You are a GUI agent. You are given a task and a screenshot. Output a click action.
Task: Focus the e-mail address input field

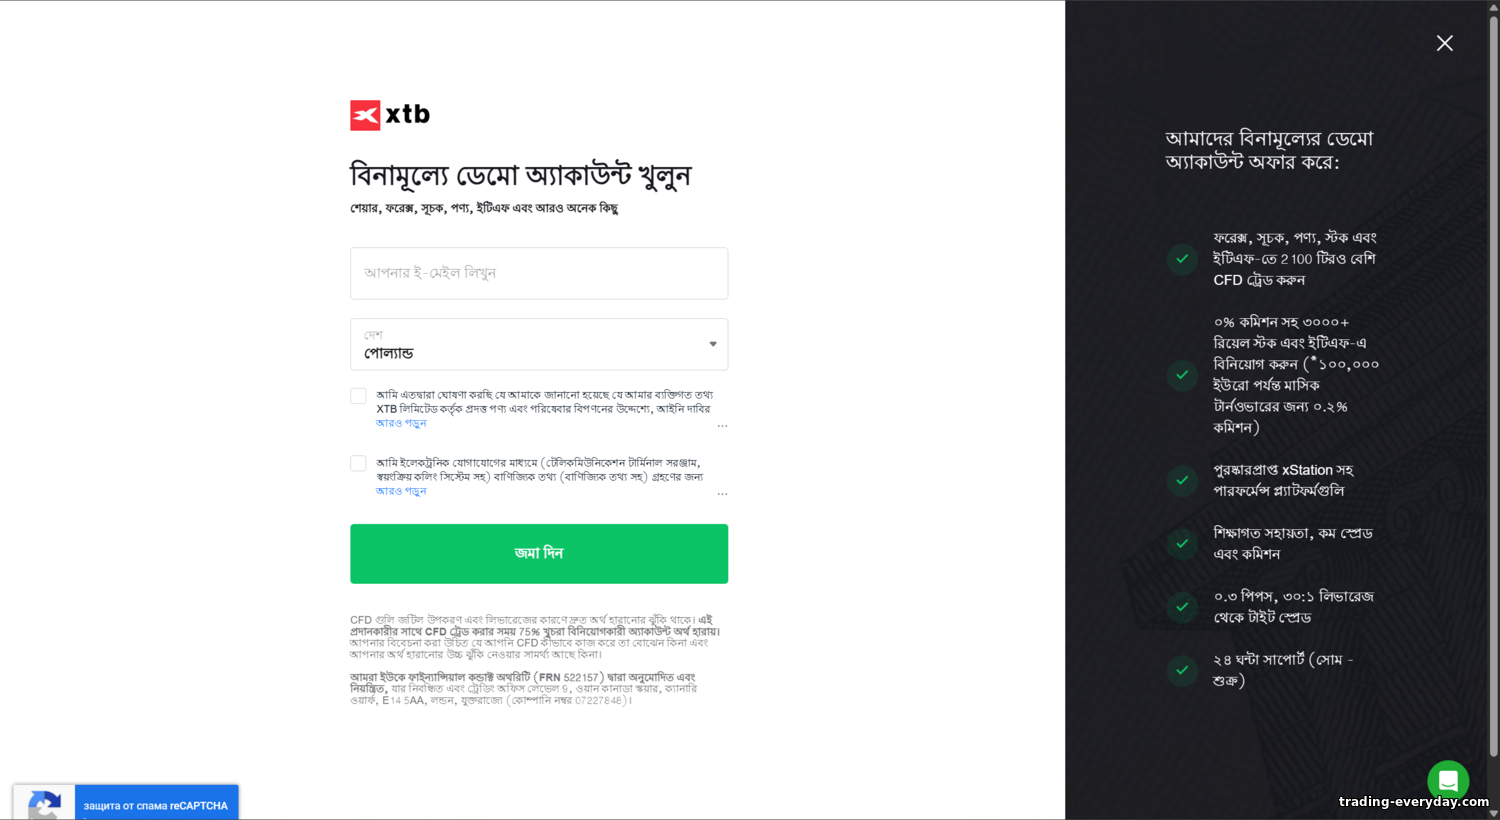tap(539, 273)
